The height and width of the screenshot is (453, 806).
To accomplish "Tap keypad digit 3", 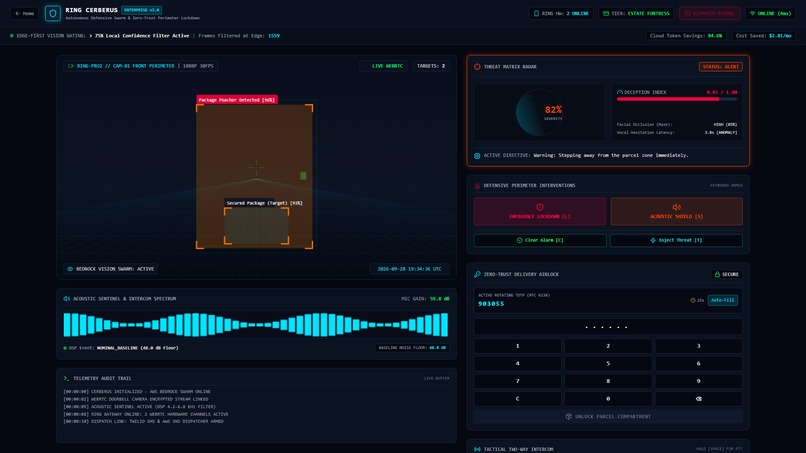I will [699, 346].
